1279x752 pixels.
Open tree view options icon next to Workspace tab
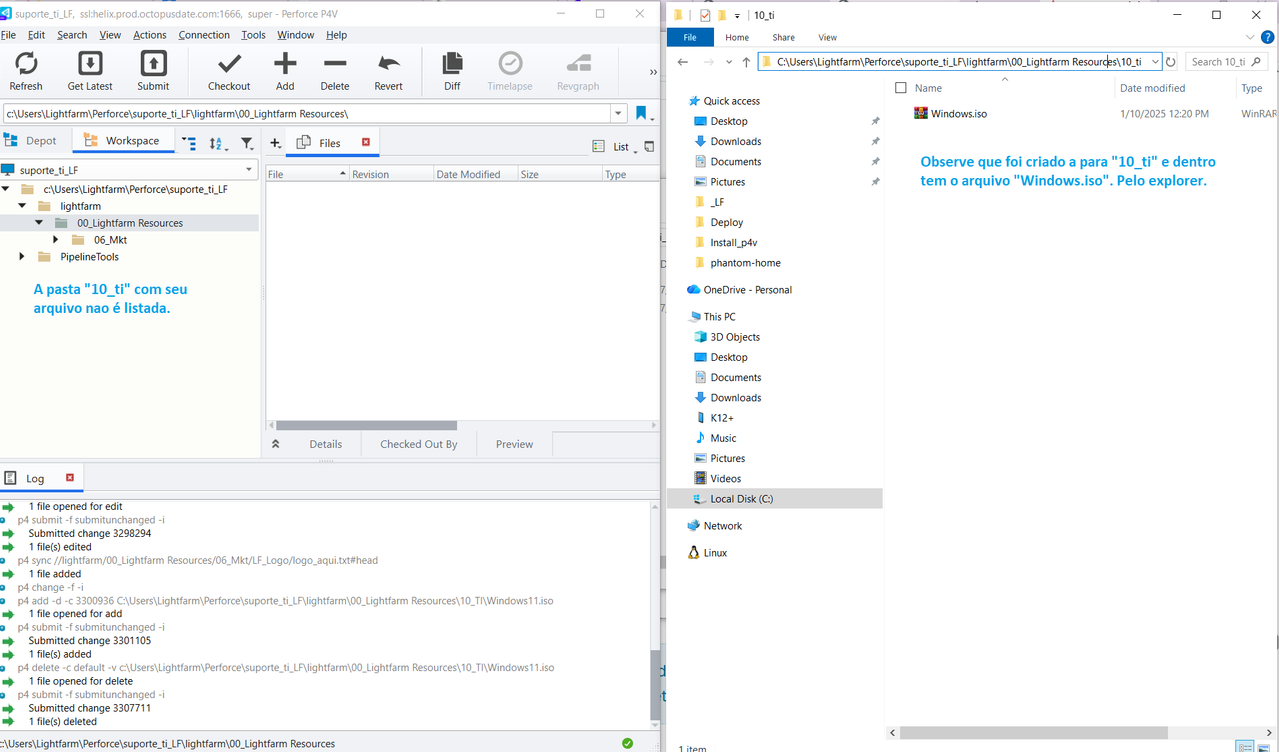pyautogui.click(x=190, y=144)
